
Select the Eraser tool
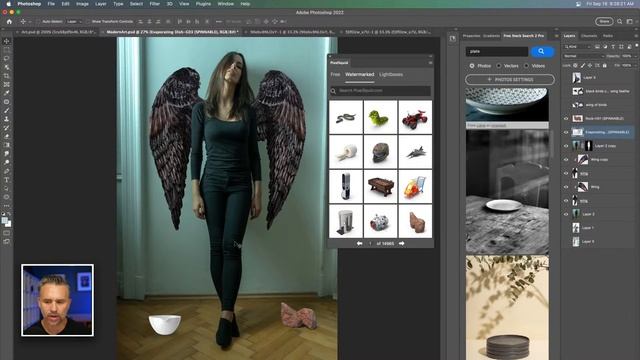(7, 136)
